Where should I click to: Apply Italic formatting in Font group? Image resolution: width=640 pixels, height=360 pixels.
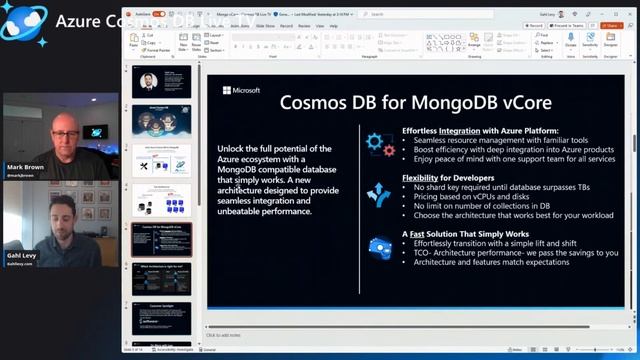click(x=243, y=47)
